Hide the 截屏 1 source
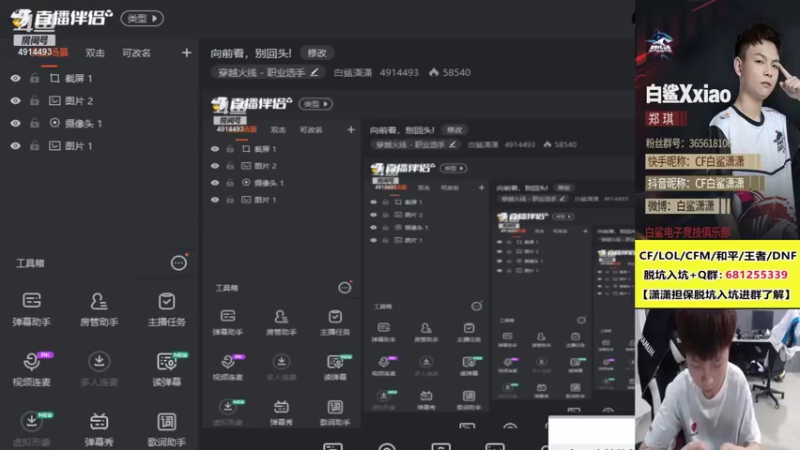The image size is (800, 450). point(15,78)
